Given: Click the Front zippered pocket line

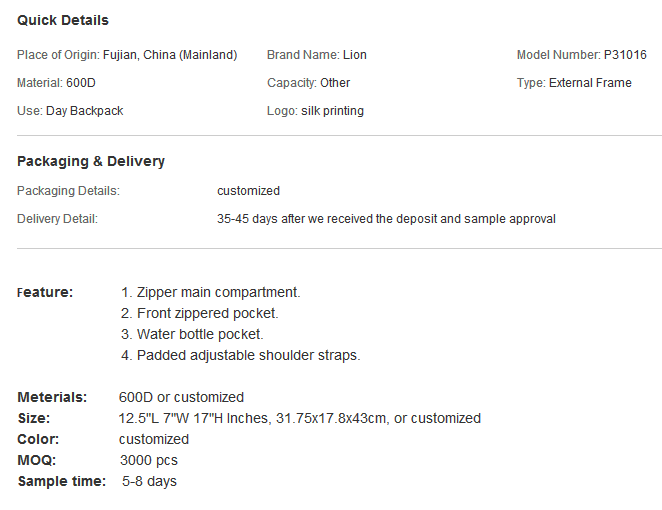Looking at the screenshot, I should tap(200, 313).
